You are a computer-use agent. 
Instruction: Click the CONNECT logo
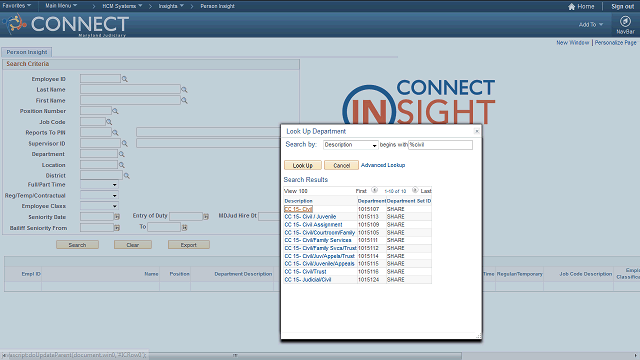point(67,25)
